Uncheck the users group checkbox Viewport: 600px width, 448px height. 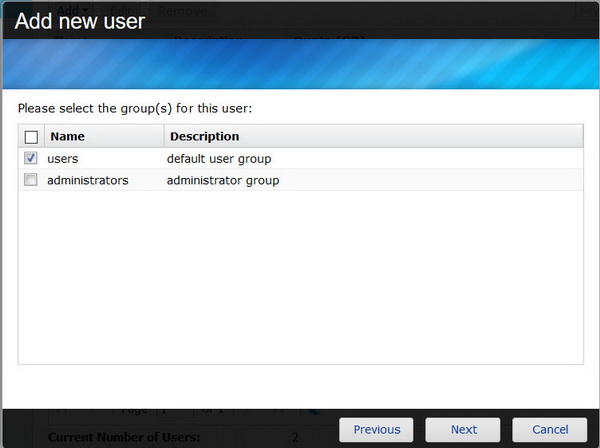tap(31, 158)
